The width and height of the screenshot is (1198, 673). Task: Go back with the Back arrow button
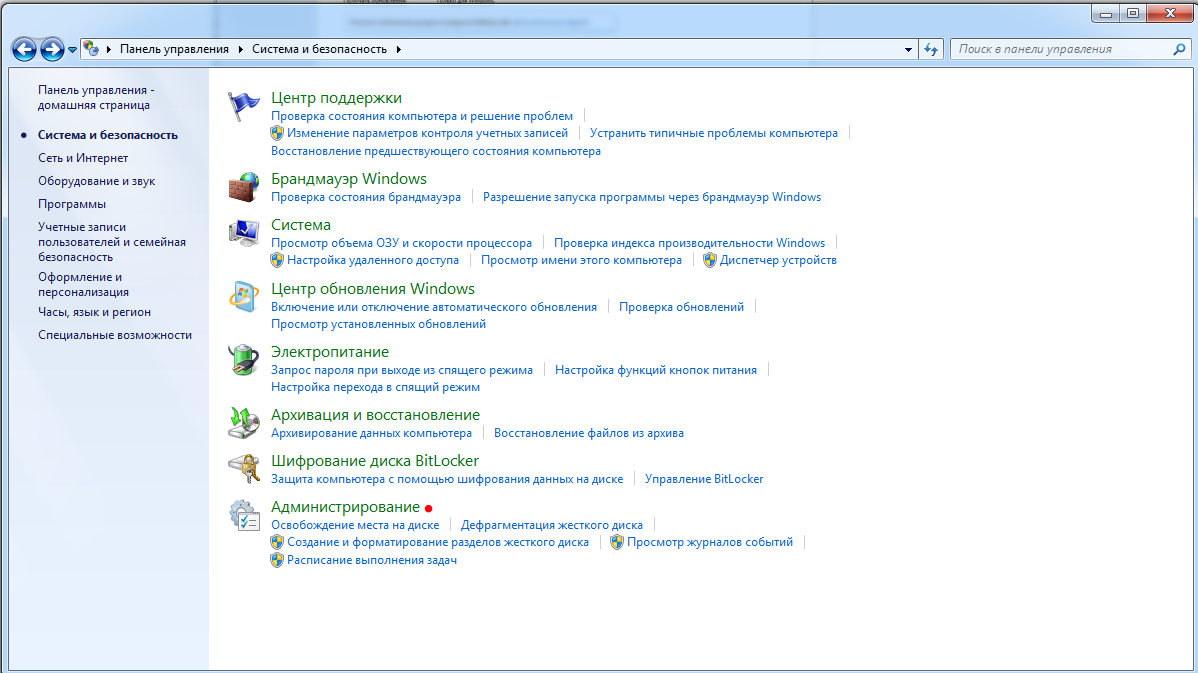coord(24,50)
